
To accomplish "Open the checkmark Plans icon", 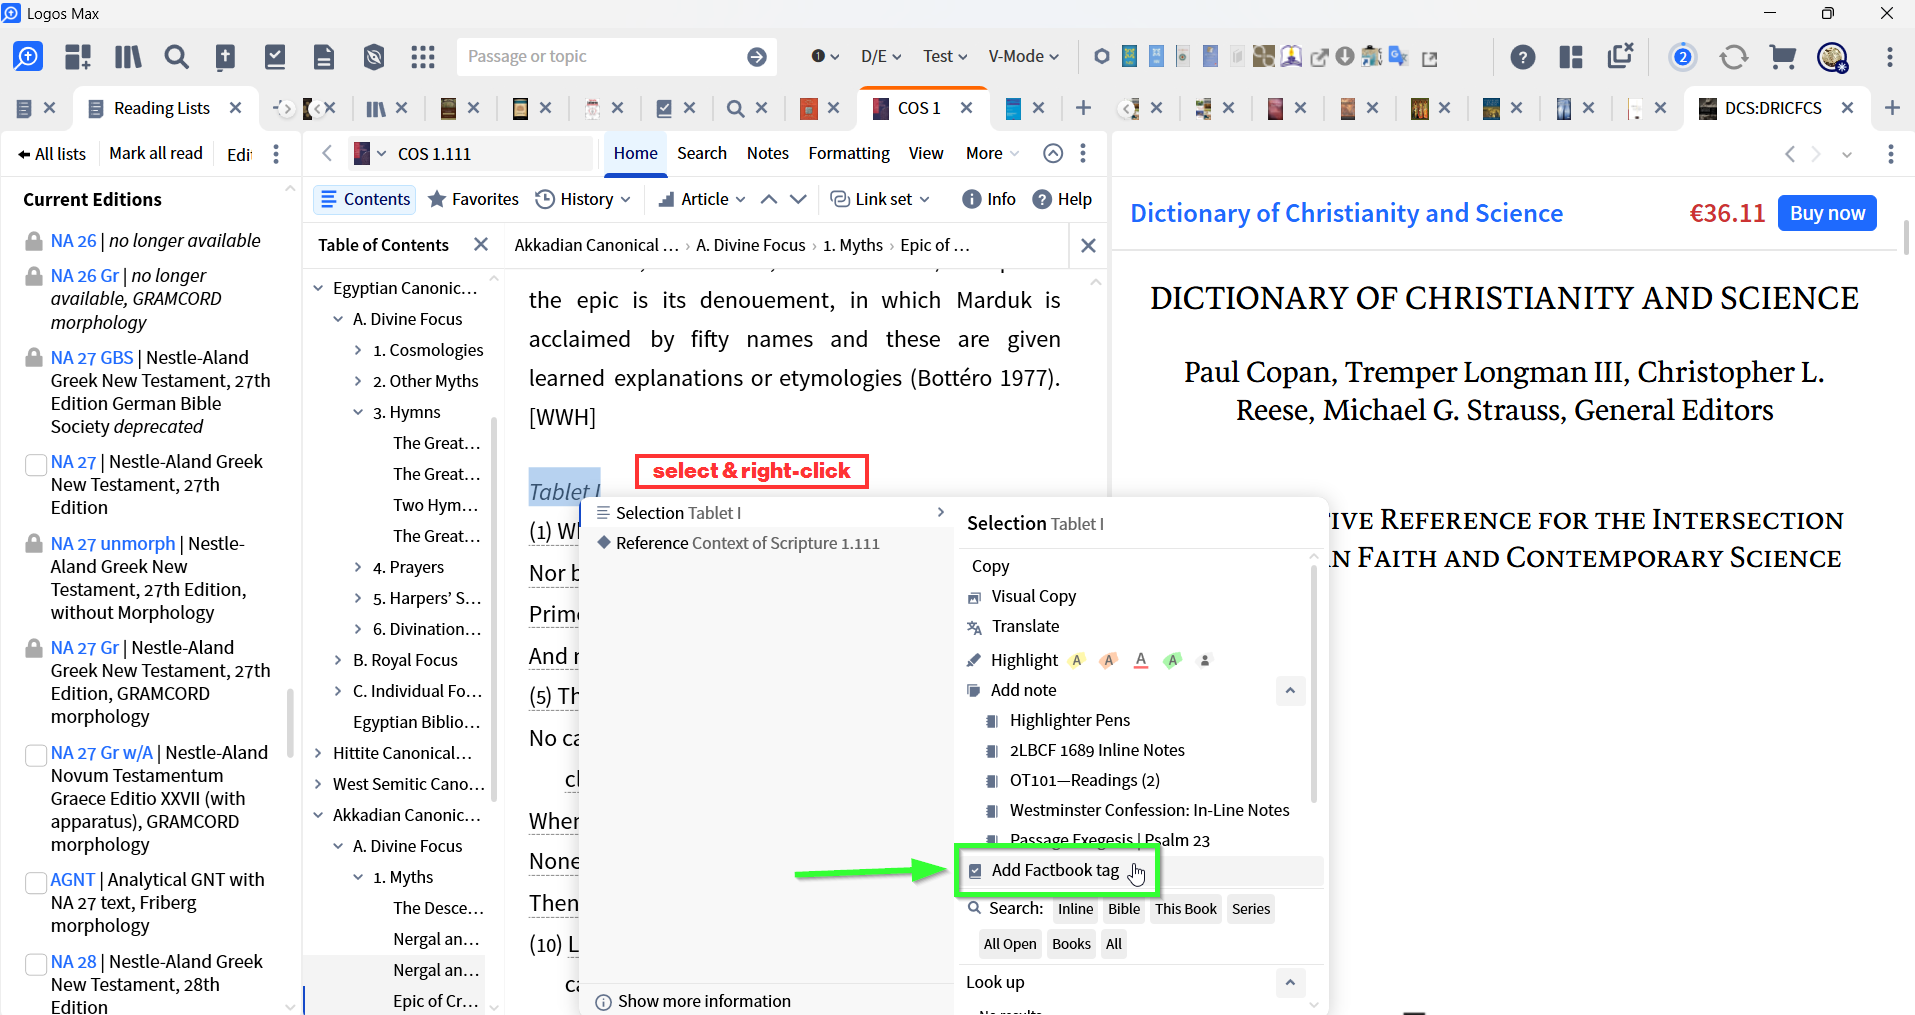I will (x=275, y=56).
